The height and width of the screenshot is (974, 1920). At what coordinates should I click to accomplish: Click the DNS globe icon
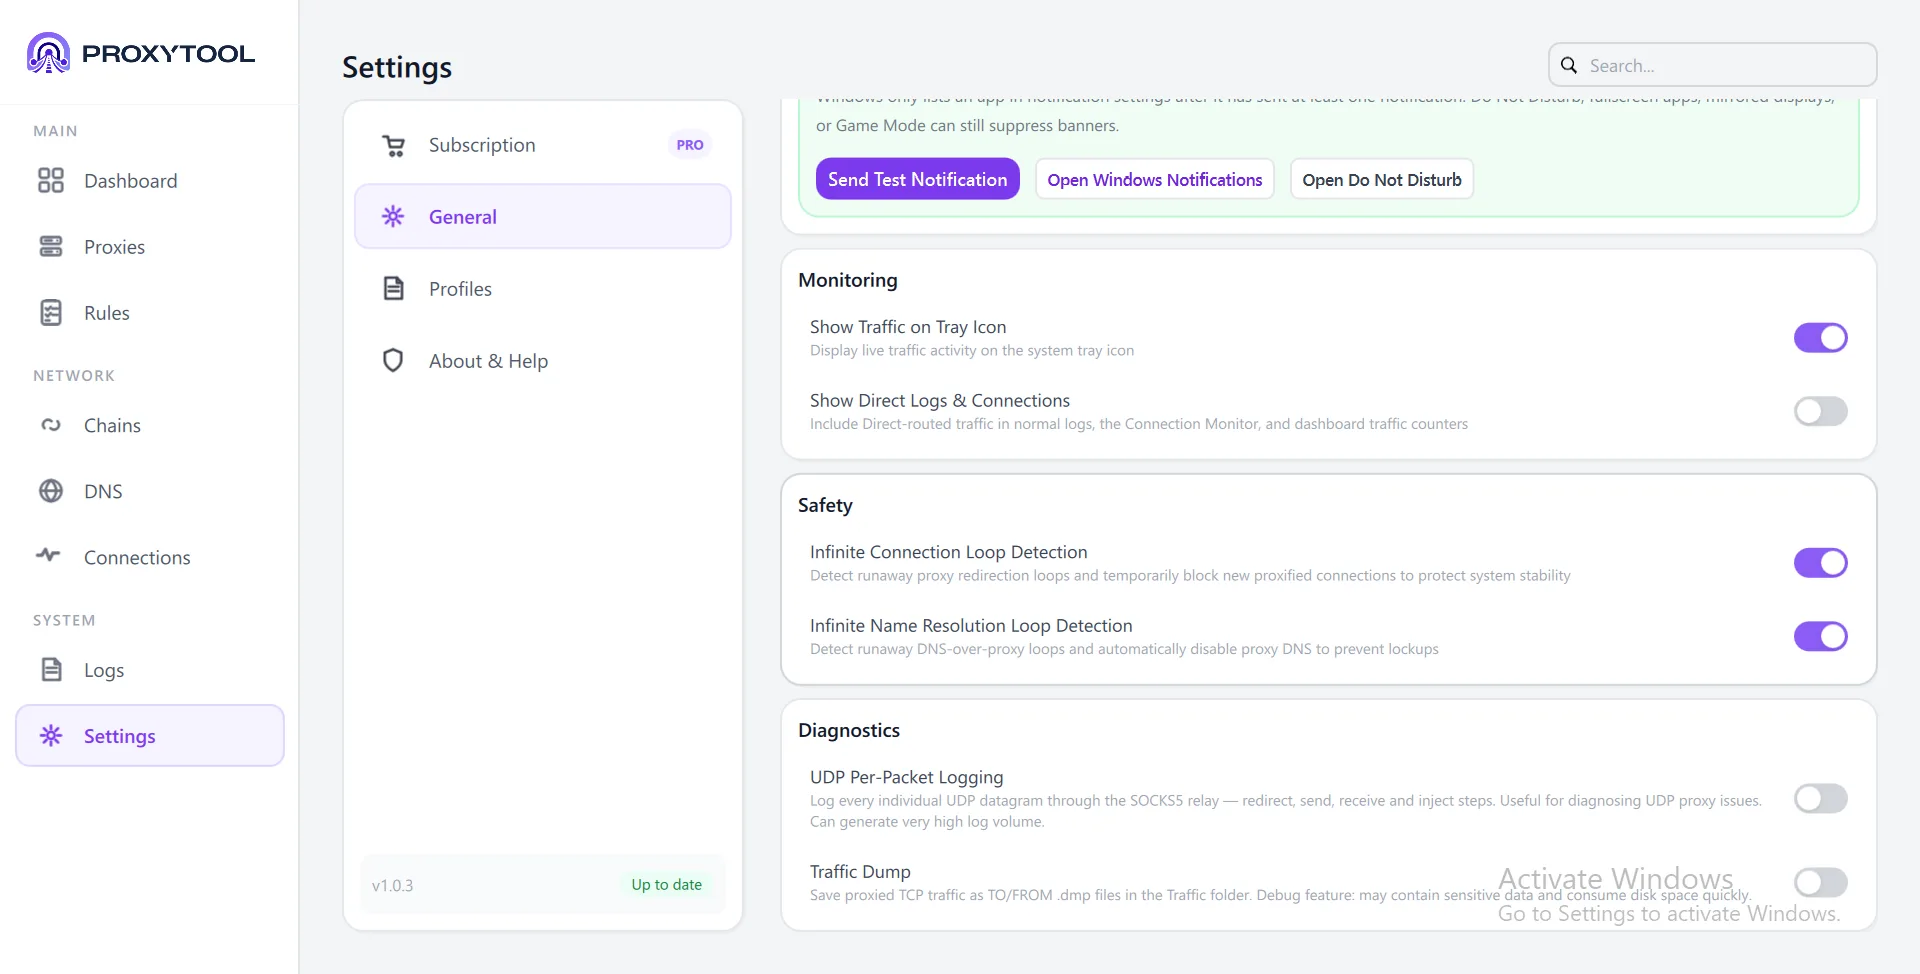51,491
